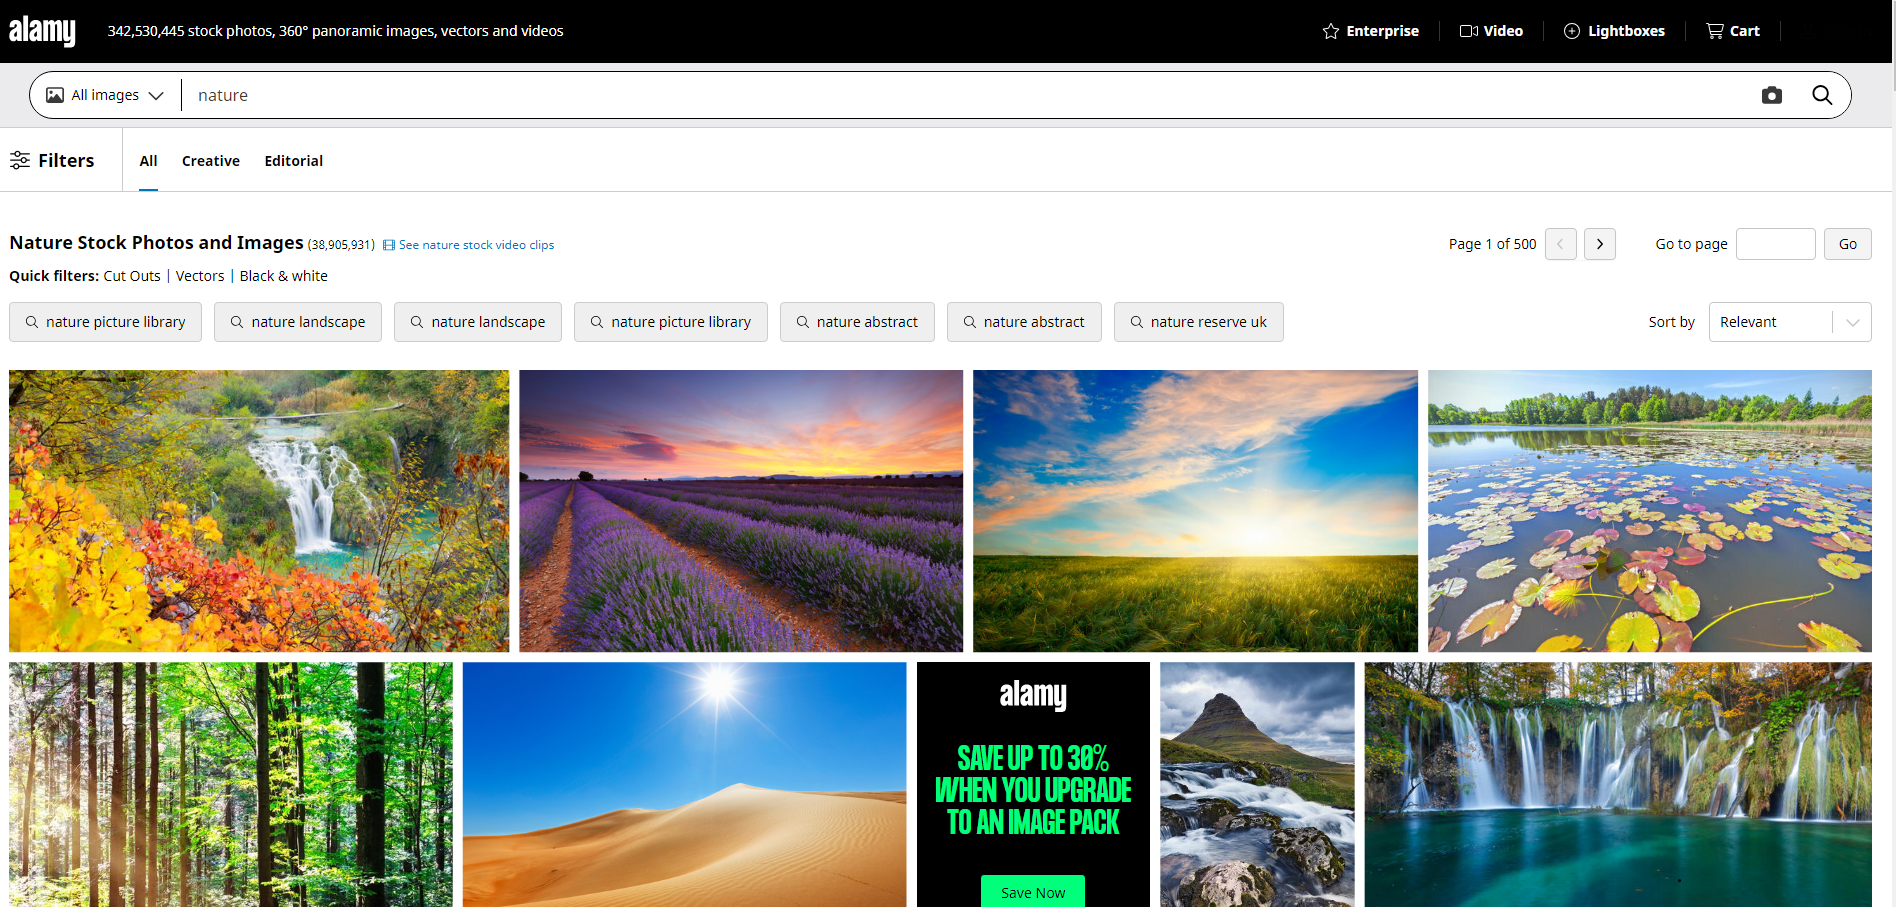Switch to the Creative tab

(x=210, y=161)
